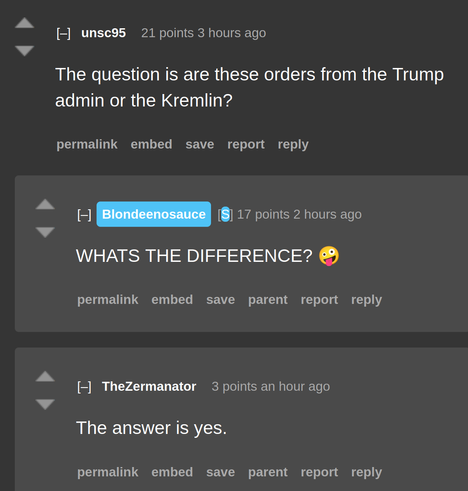
Task: Downvote Blondeenosauce's comment
Action: [x=45, y=232]
